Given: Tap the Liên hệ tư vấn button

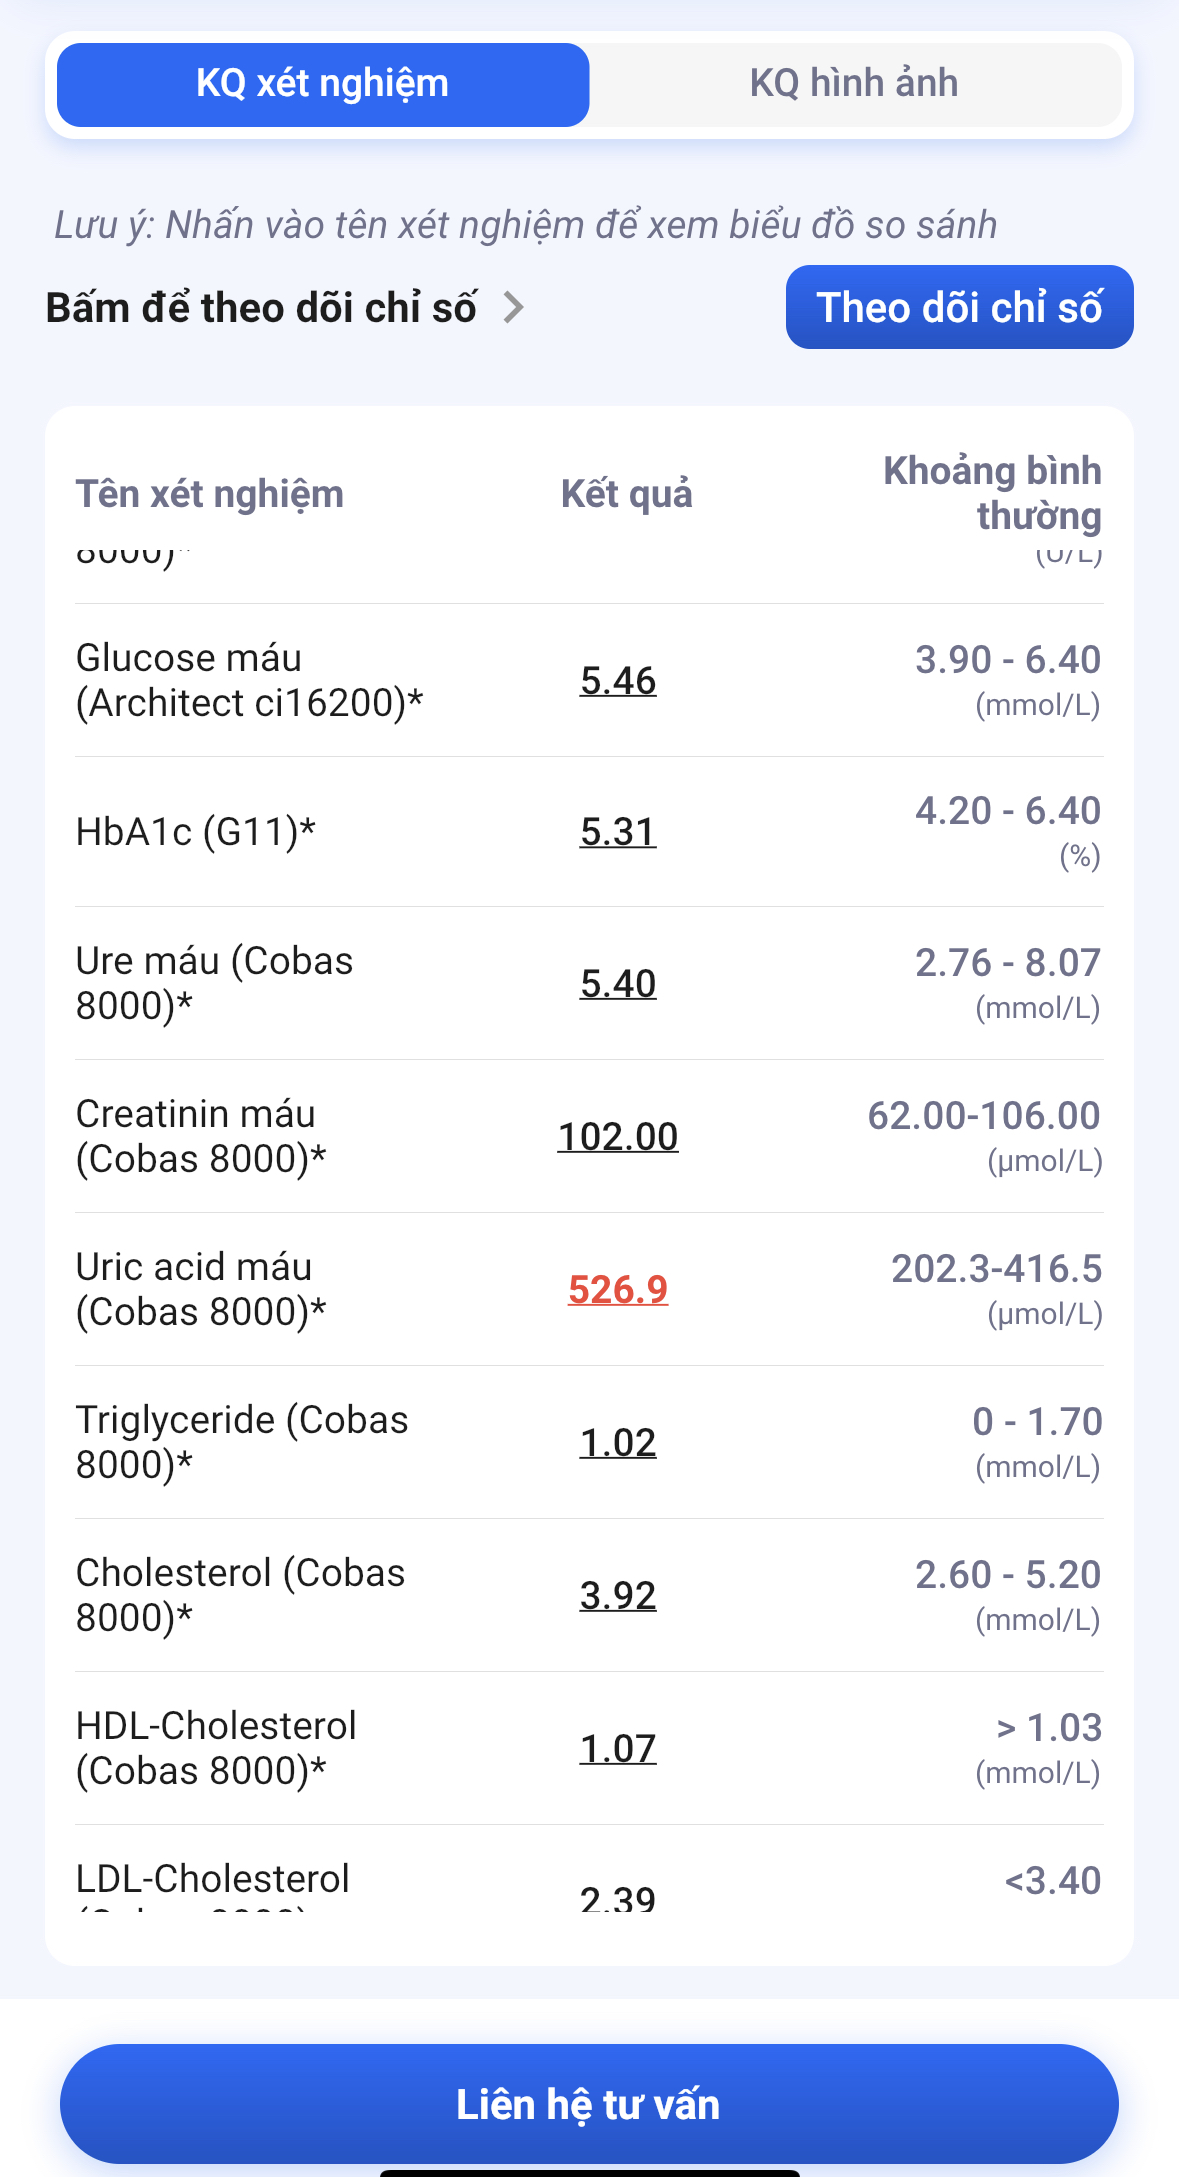Looking at the screenshot, I should point(588,2104).
